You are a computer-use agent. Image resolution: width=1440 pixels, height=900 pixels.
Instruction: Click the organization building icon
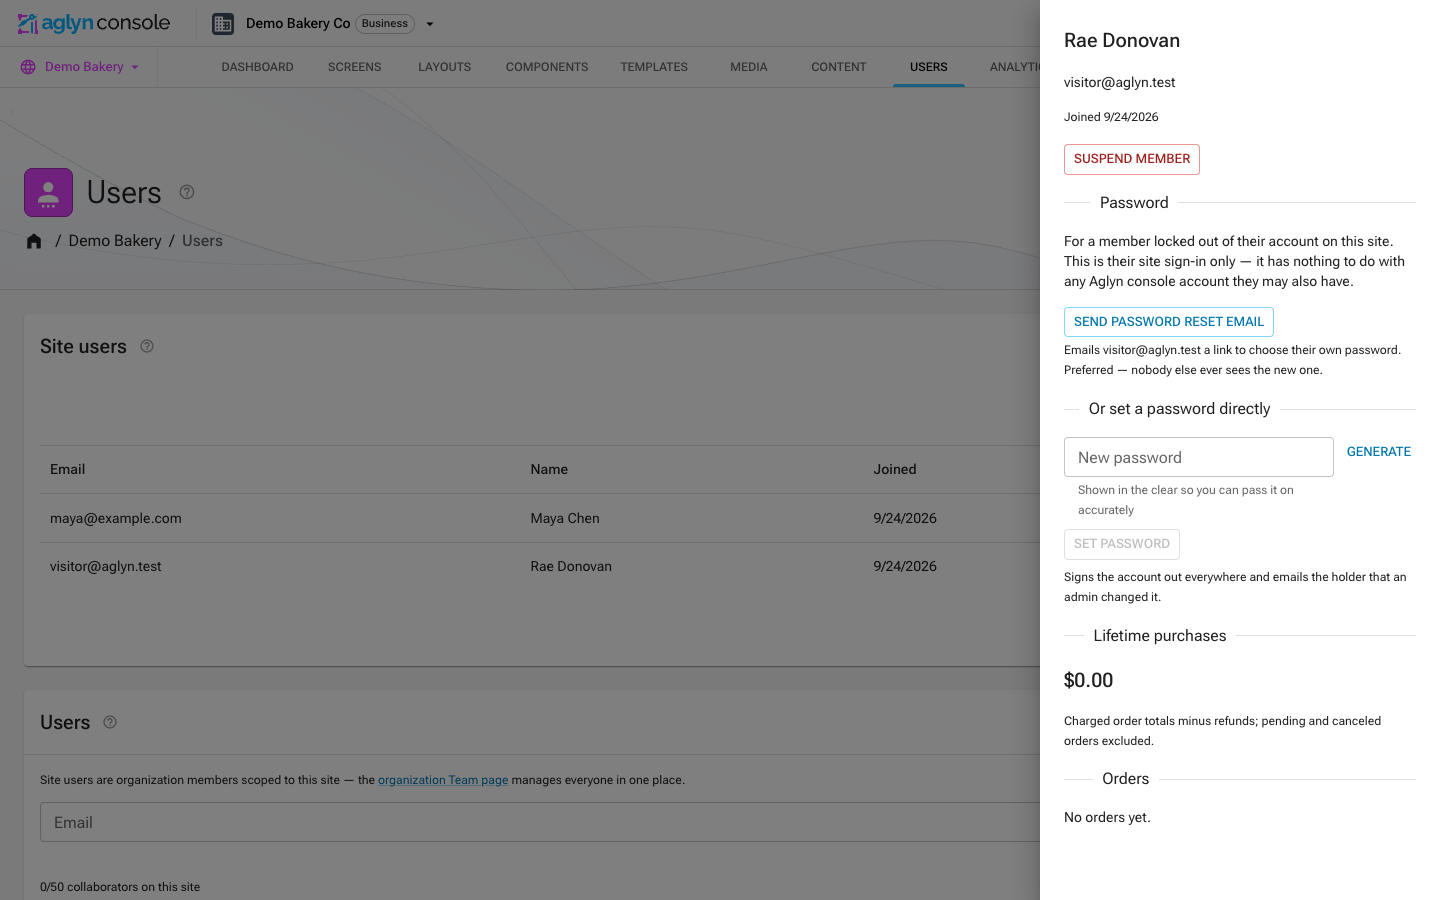pos(223,24)
